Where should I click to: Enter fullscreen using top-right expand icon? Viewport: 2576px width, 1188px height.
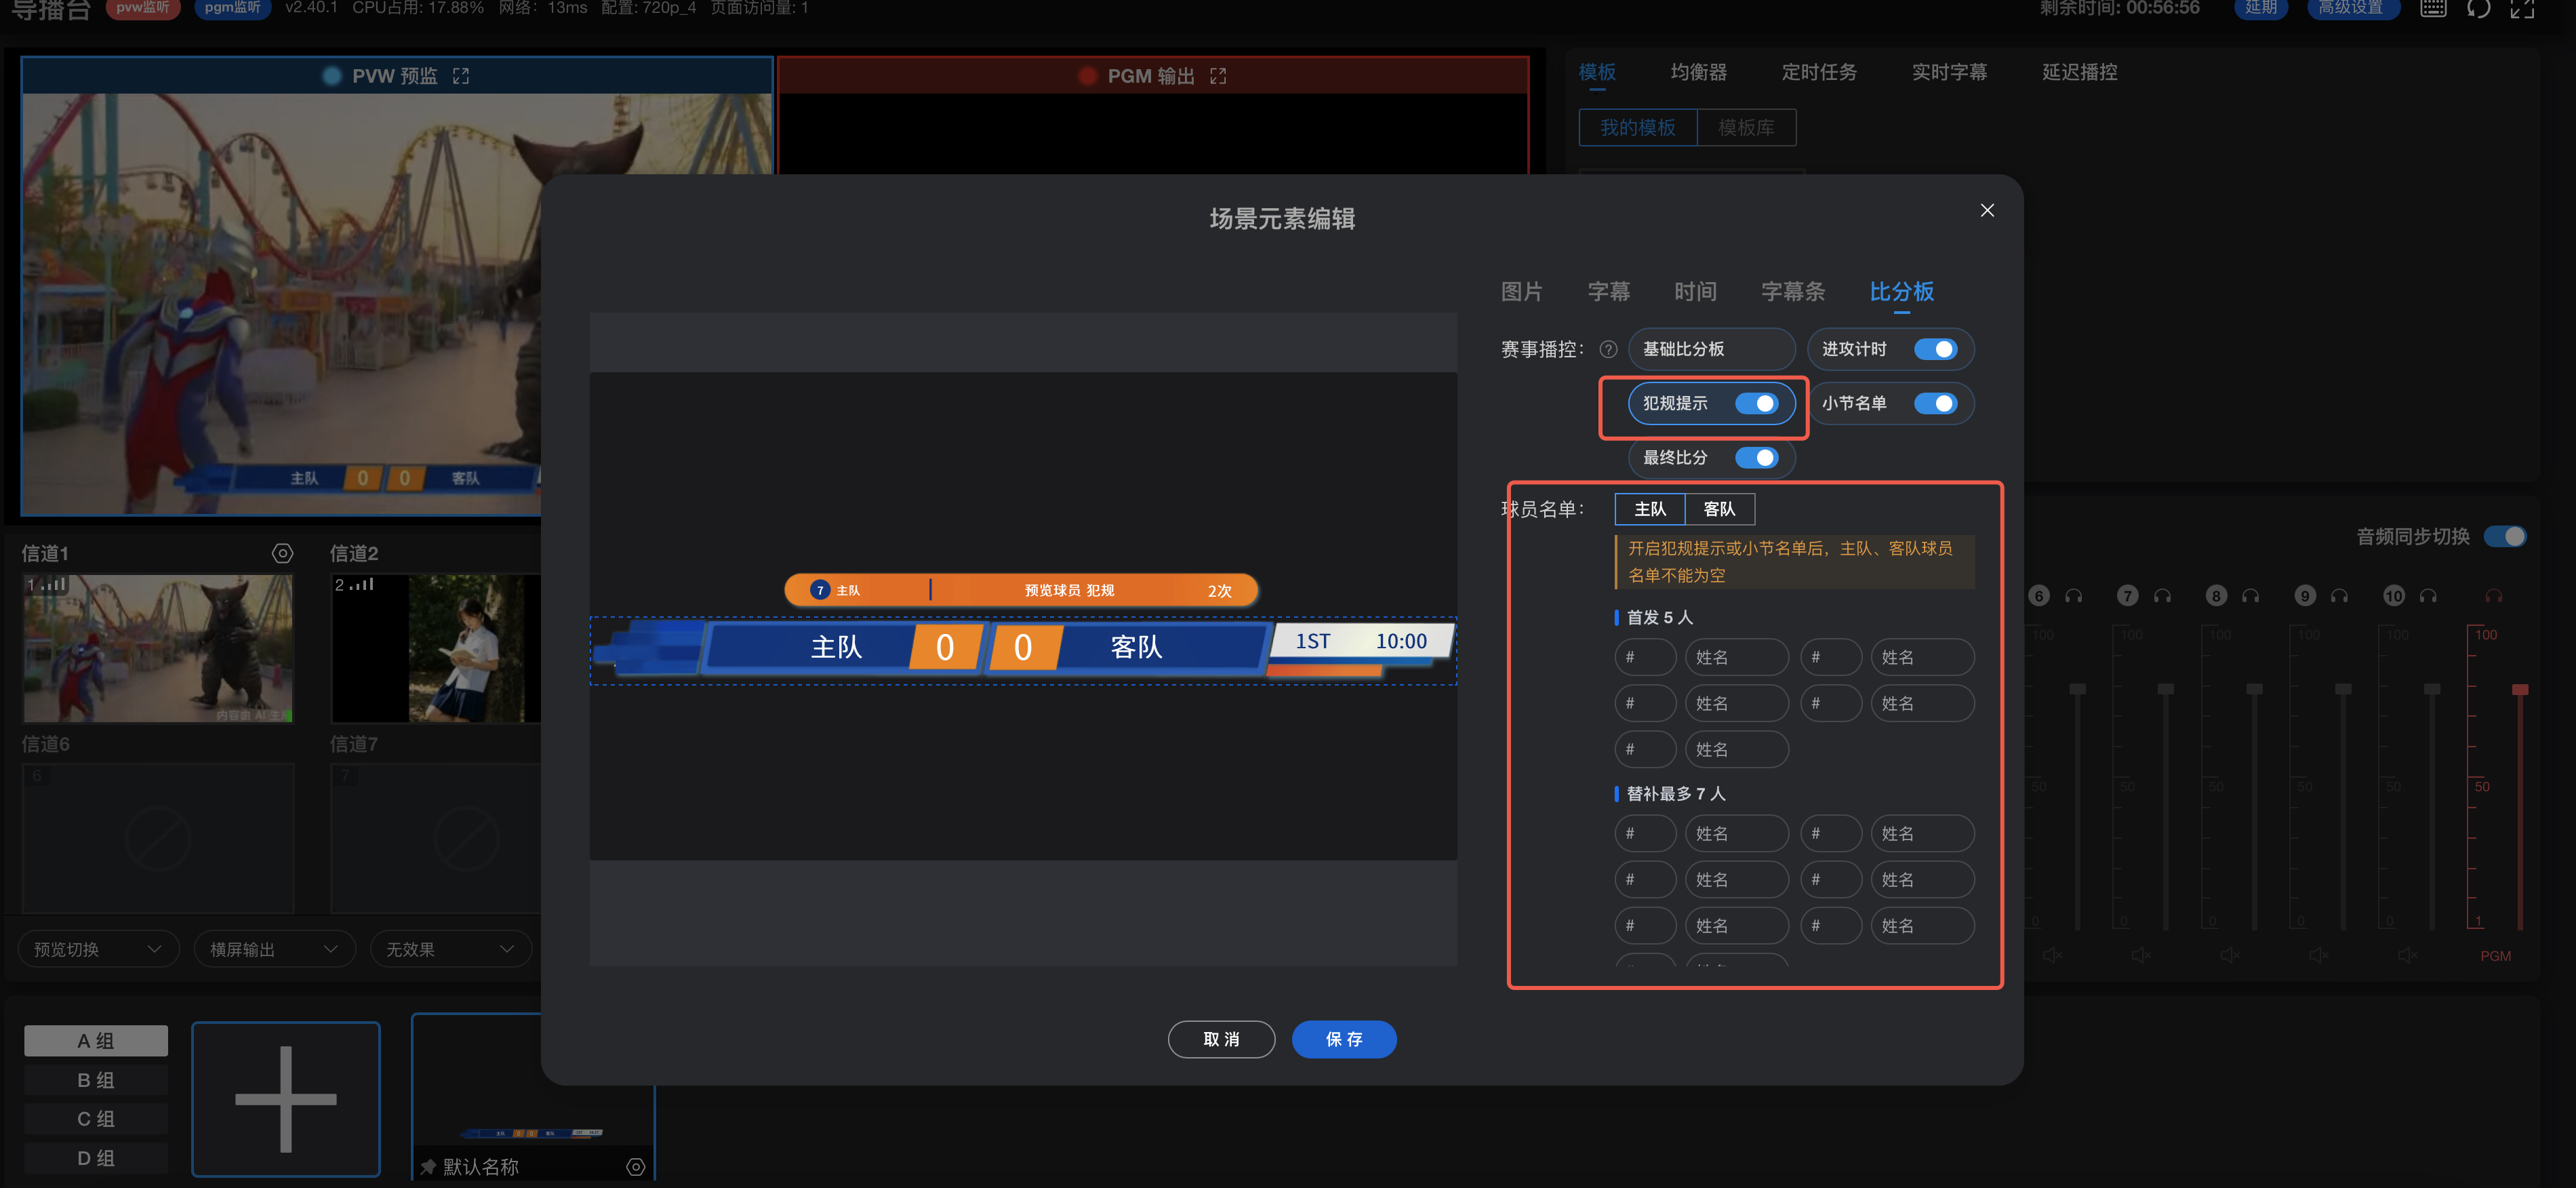2522,8
